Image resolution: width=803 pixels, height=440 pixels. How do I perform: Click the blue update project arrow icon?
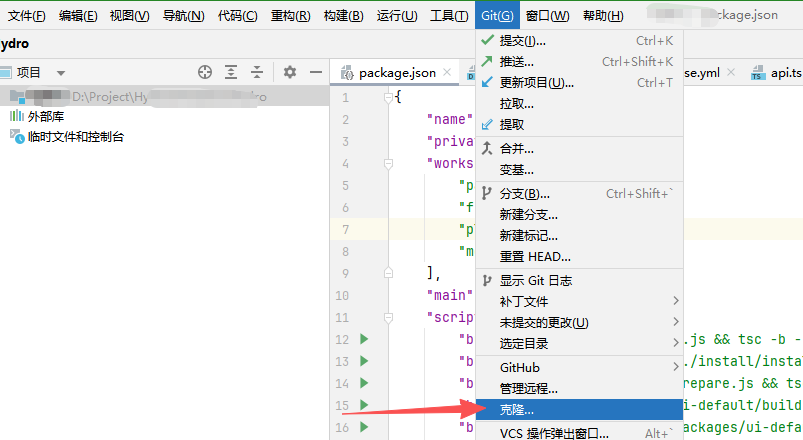pos(487,82)
